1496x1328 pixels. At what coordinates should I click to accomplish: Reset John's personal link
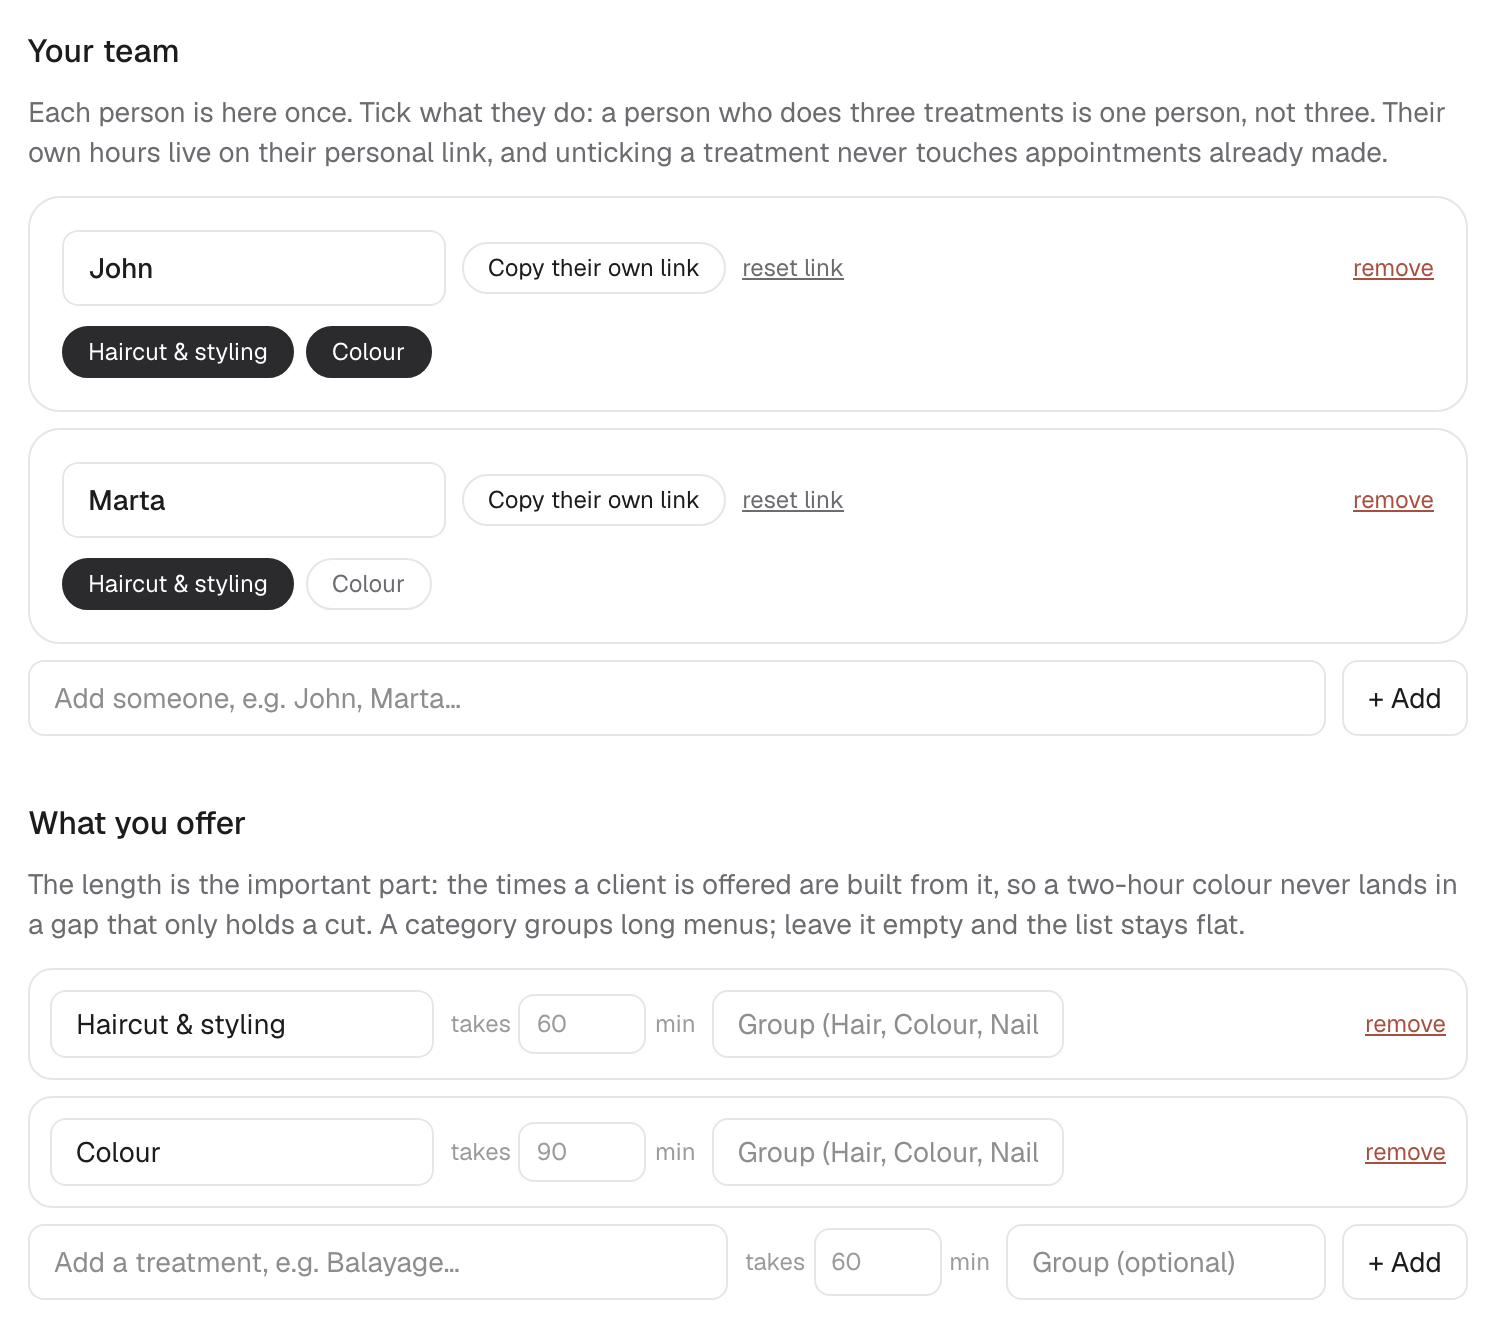[x=793, y=268]
